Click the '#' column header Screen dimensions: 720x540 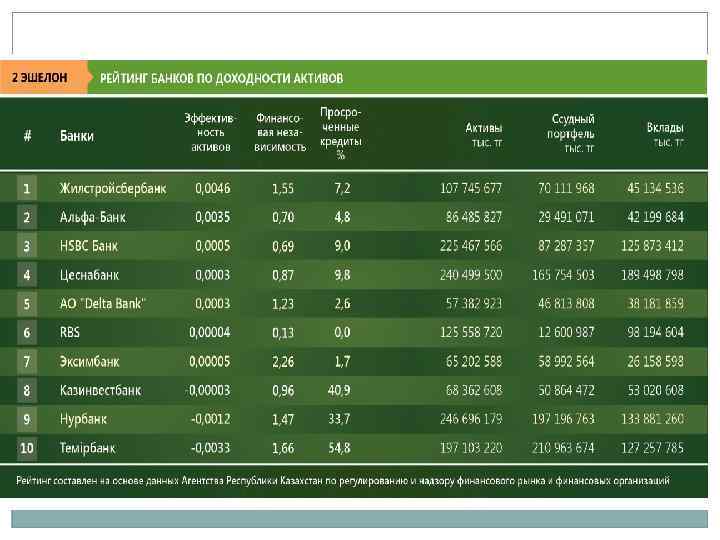pos(28,135)
